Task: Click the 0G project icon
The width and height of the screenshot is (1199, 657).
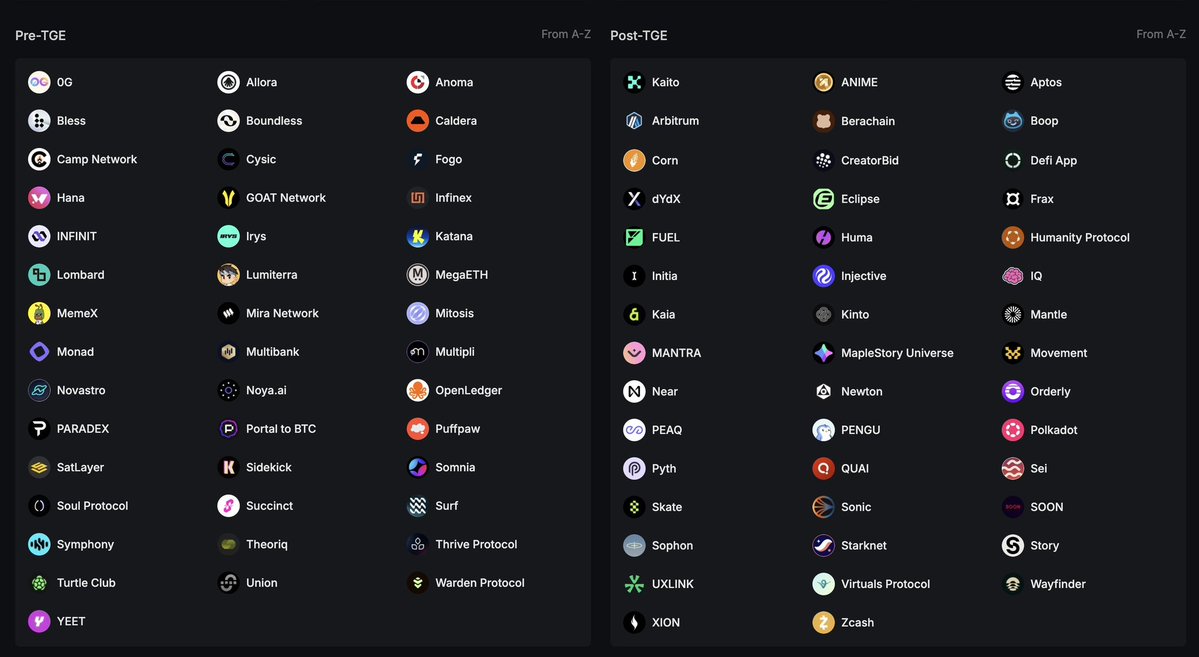Action: pyautogui.click(x=39, y=82)
